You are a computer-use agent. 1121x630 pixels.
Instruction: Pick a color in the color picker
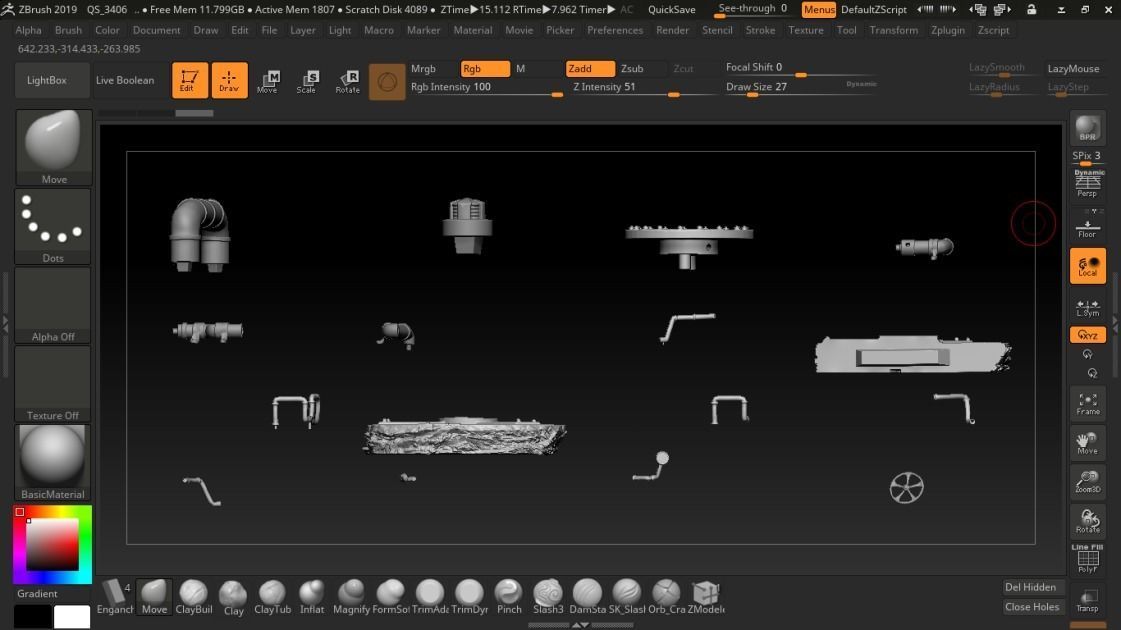click(x=52, y=544)
